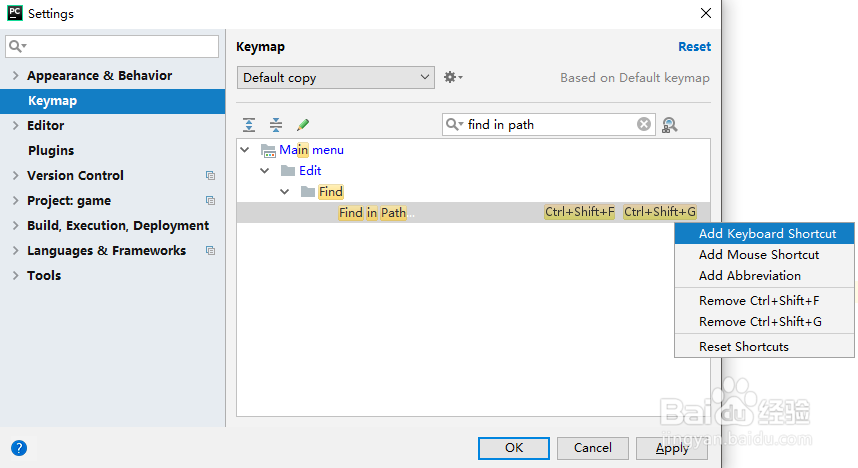Expand the Tools settings section
The image size is (858, 468).
click(15, 275)
